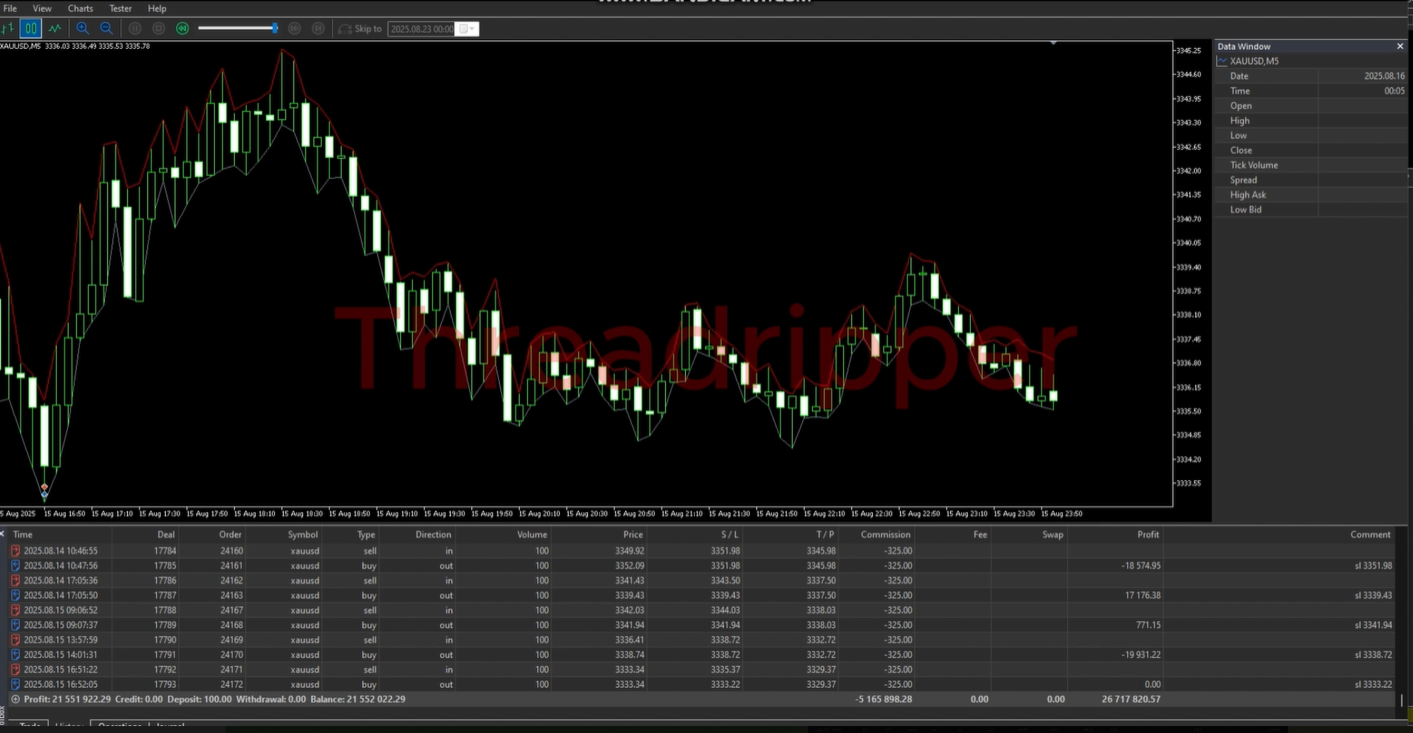Switch chart to line chart mode
The height and width of the screenshot is (733, 1413).
(55, 29)
